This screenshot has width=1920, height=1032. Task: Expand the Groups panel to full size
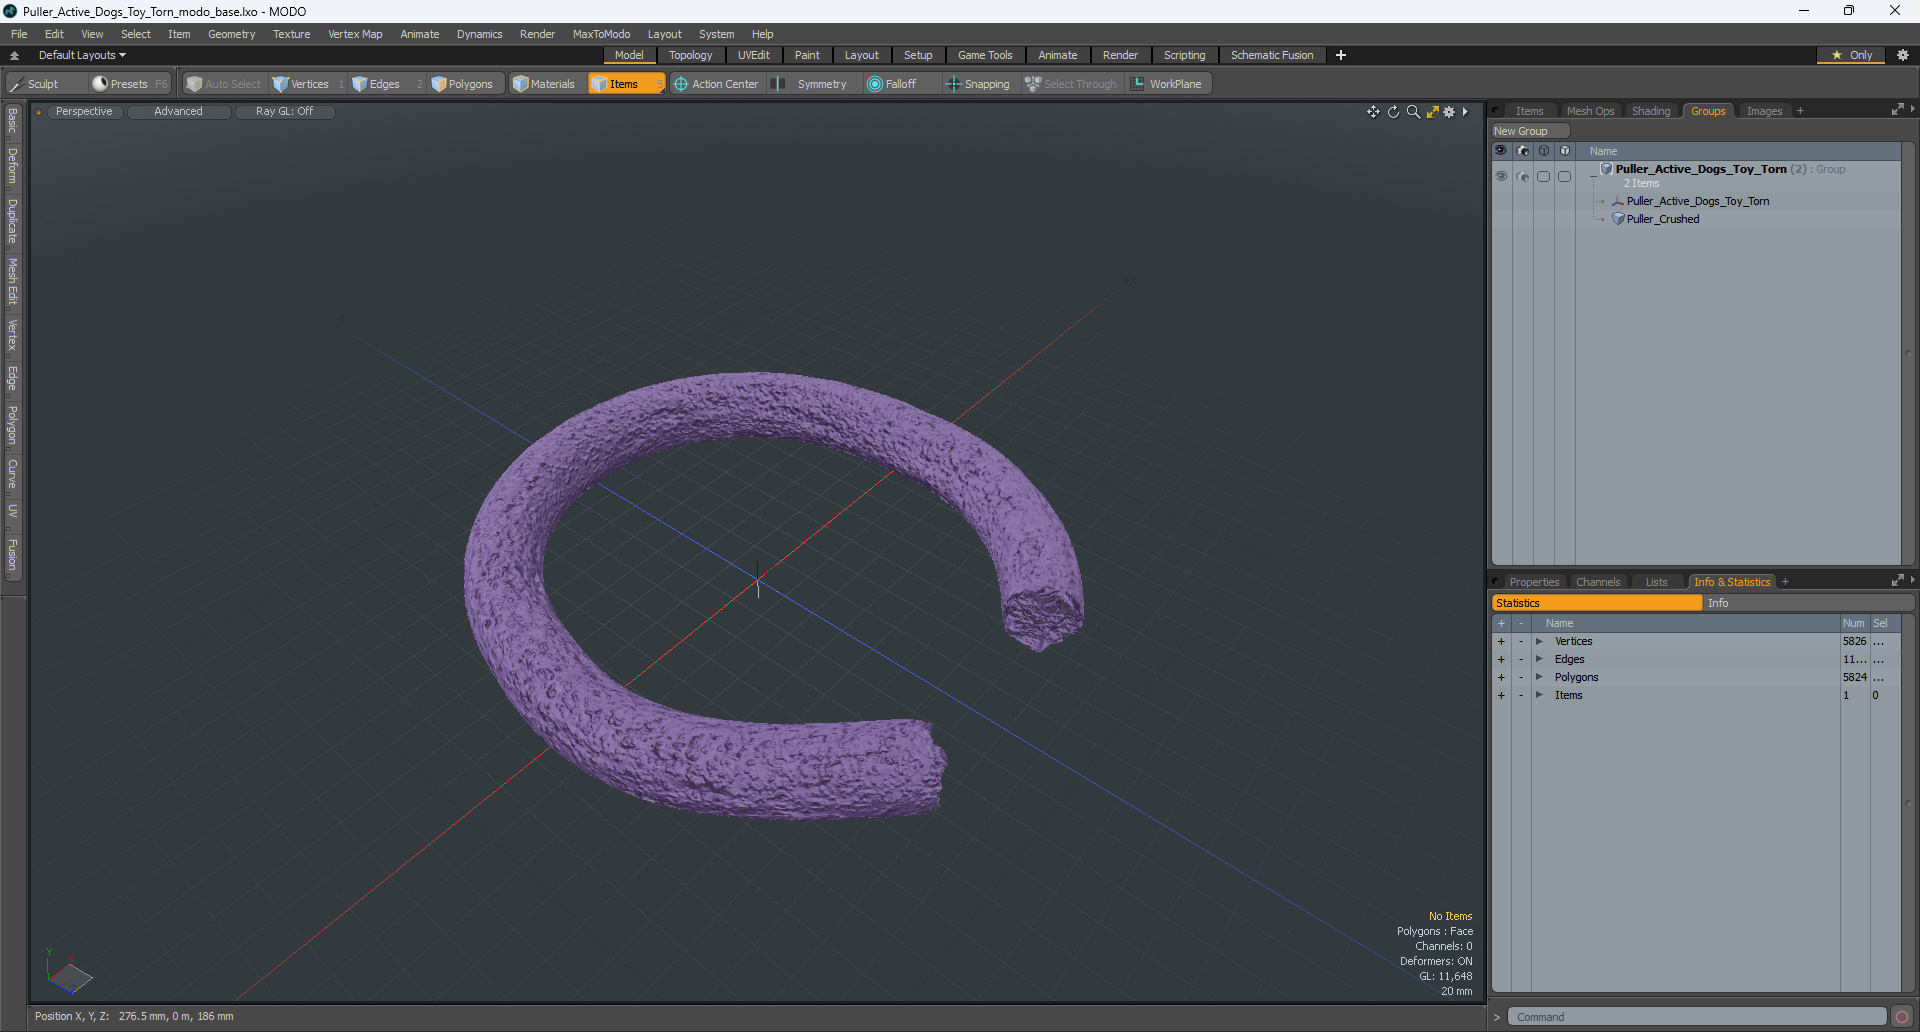(1897, 110)
